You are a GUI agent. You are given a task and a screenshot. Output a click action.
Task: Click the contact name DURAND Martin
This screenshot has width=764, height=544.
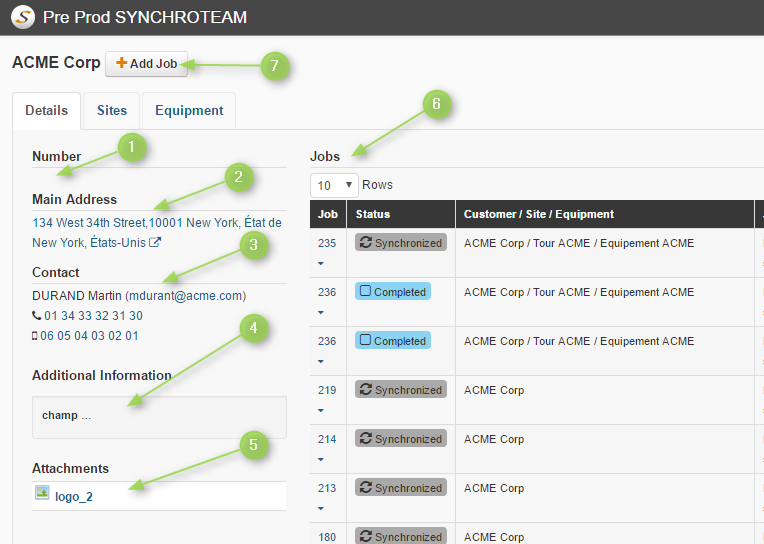pyautogui.click(x=76, y=296)
